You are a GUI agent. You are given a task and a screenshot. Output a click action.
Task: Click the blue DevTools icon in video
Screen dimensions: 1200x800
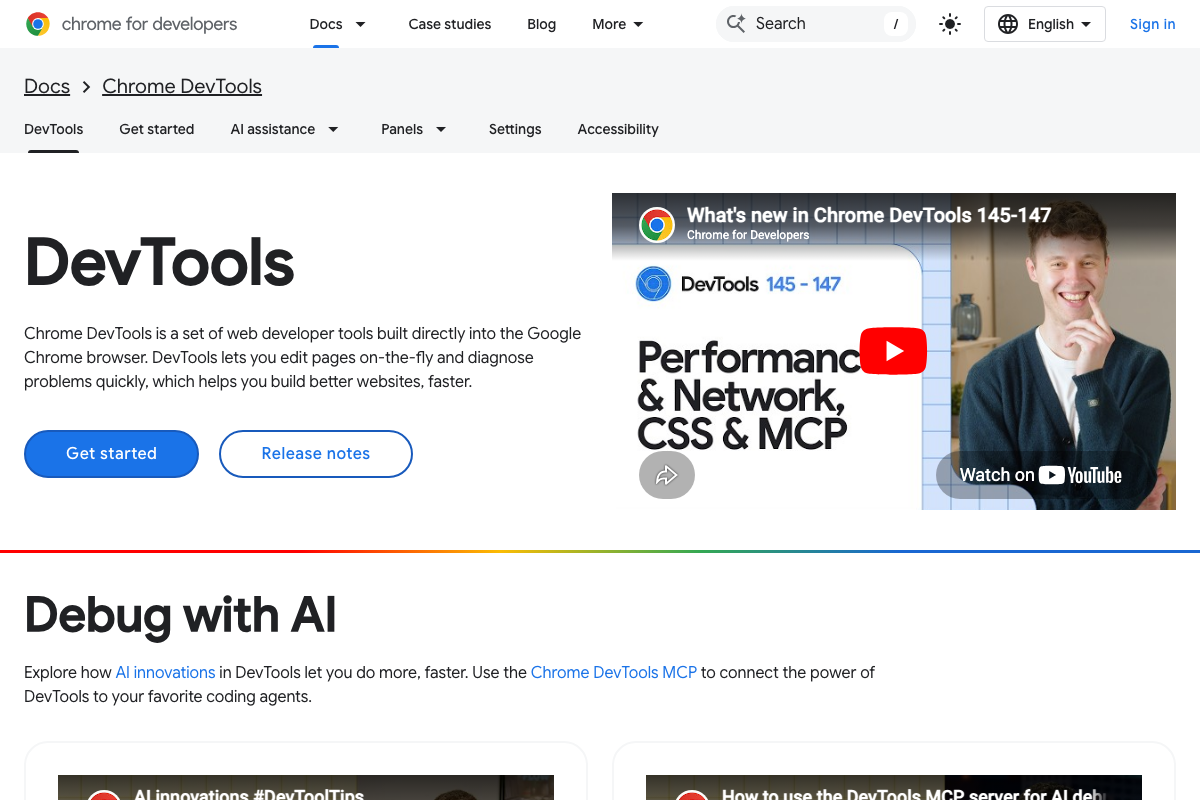[653, 284]
